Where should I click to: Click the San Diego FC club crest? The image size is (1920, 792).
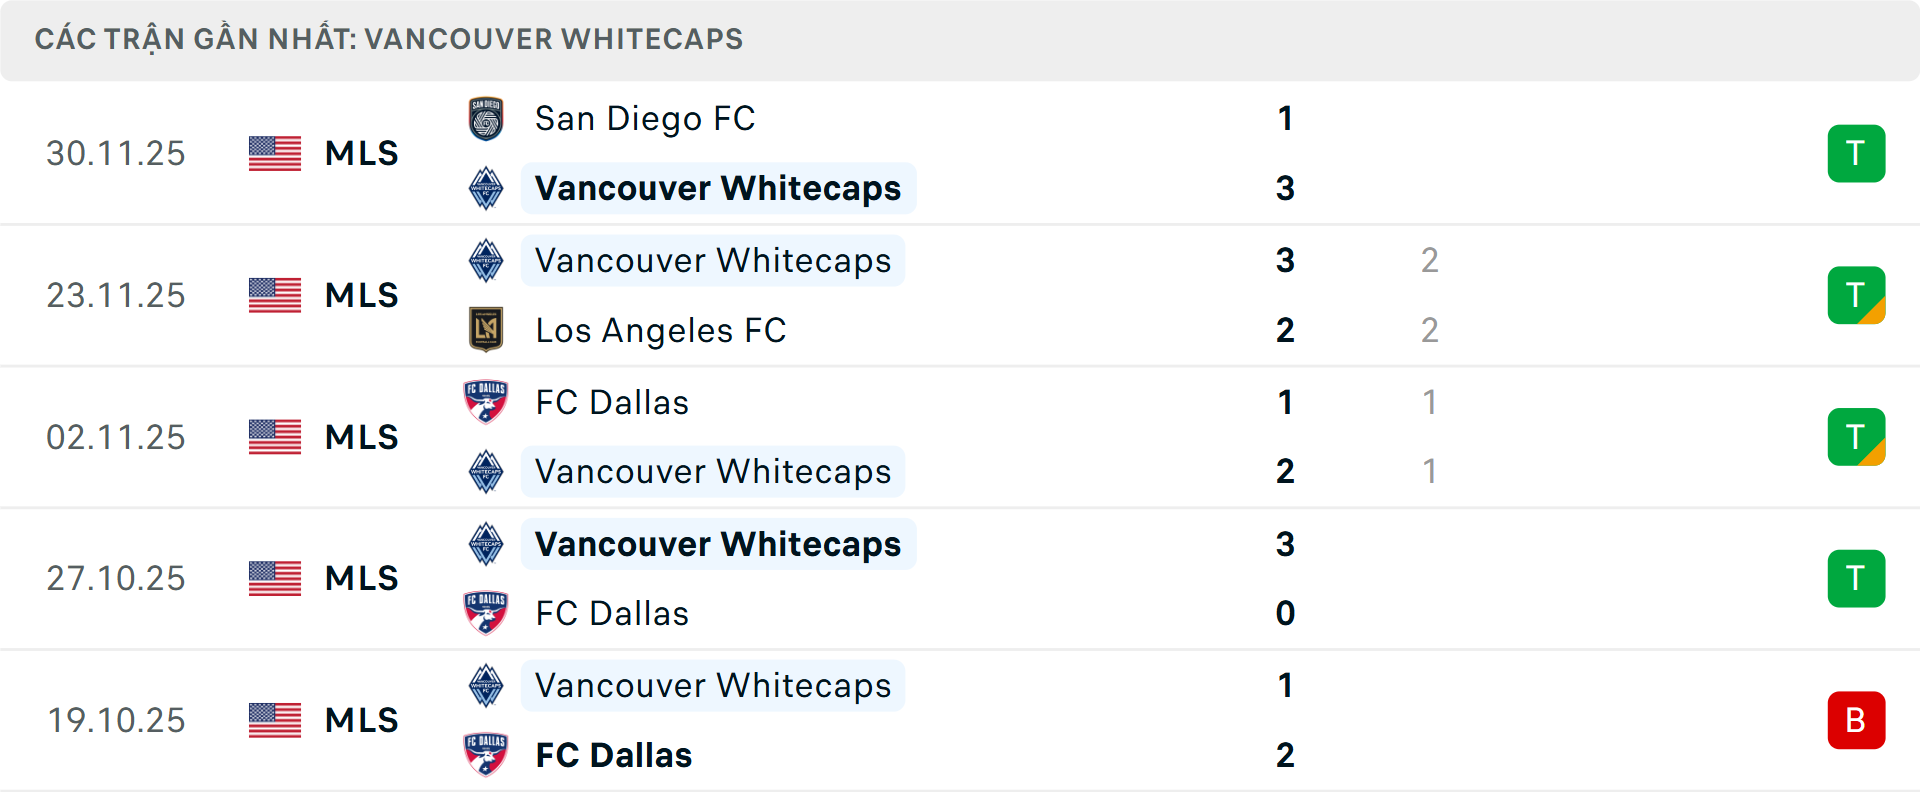coord(486,118)
